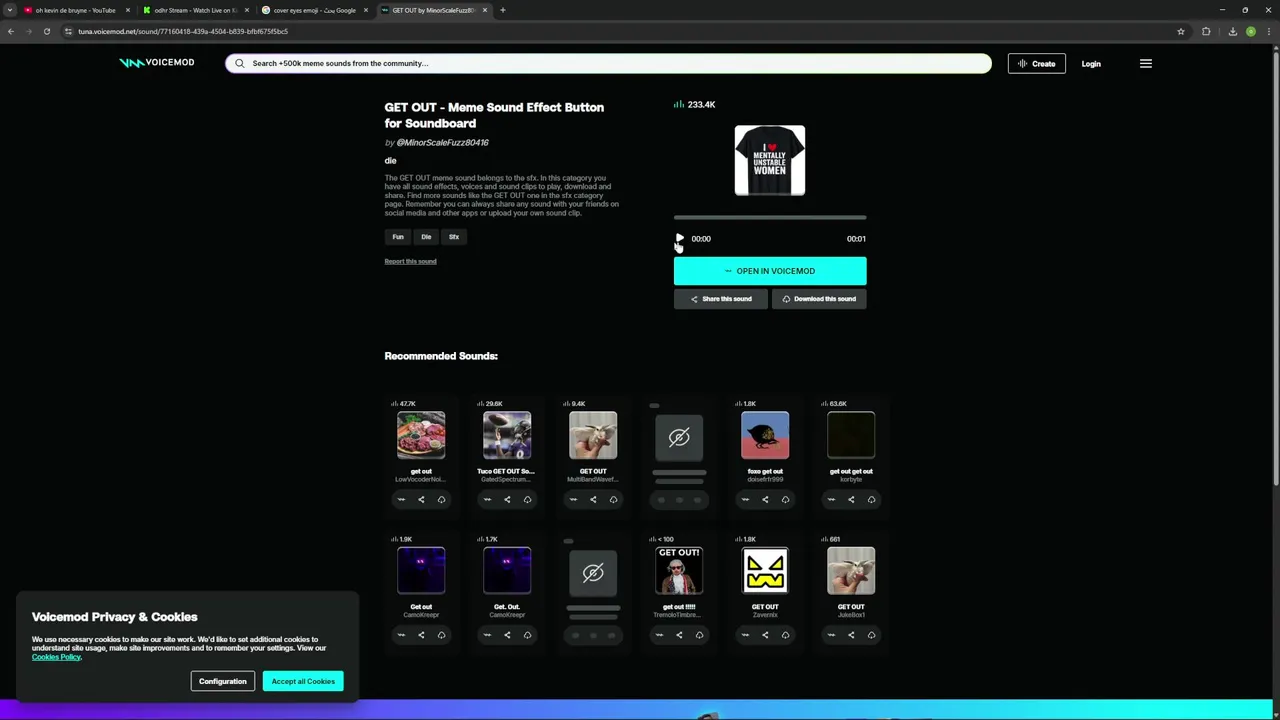This screenshot has width=1280, height=720.
Task: Download the JukeBox1 GET OUT sound
Action: [x=871, y=635]
